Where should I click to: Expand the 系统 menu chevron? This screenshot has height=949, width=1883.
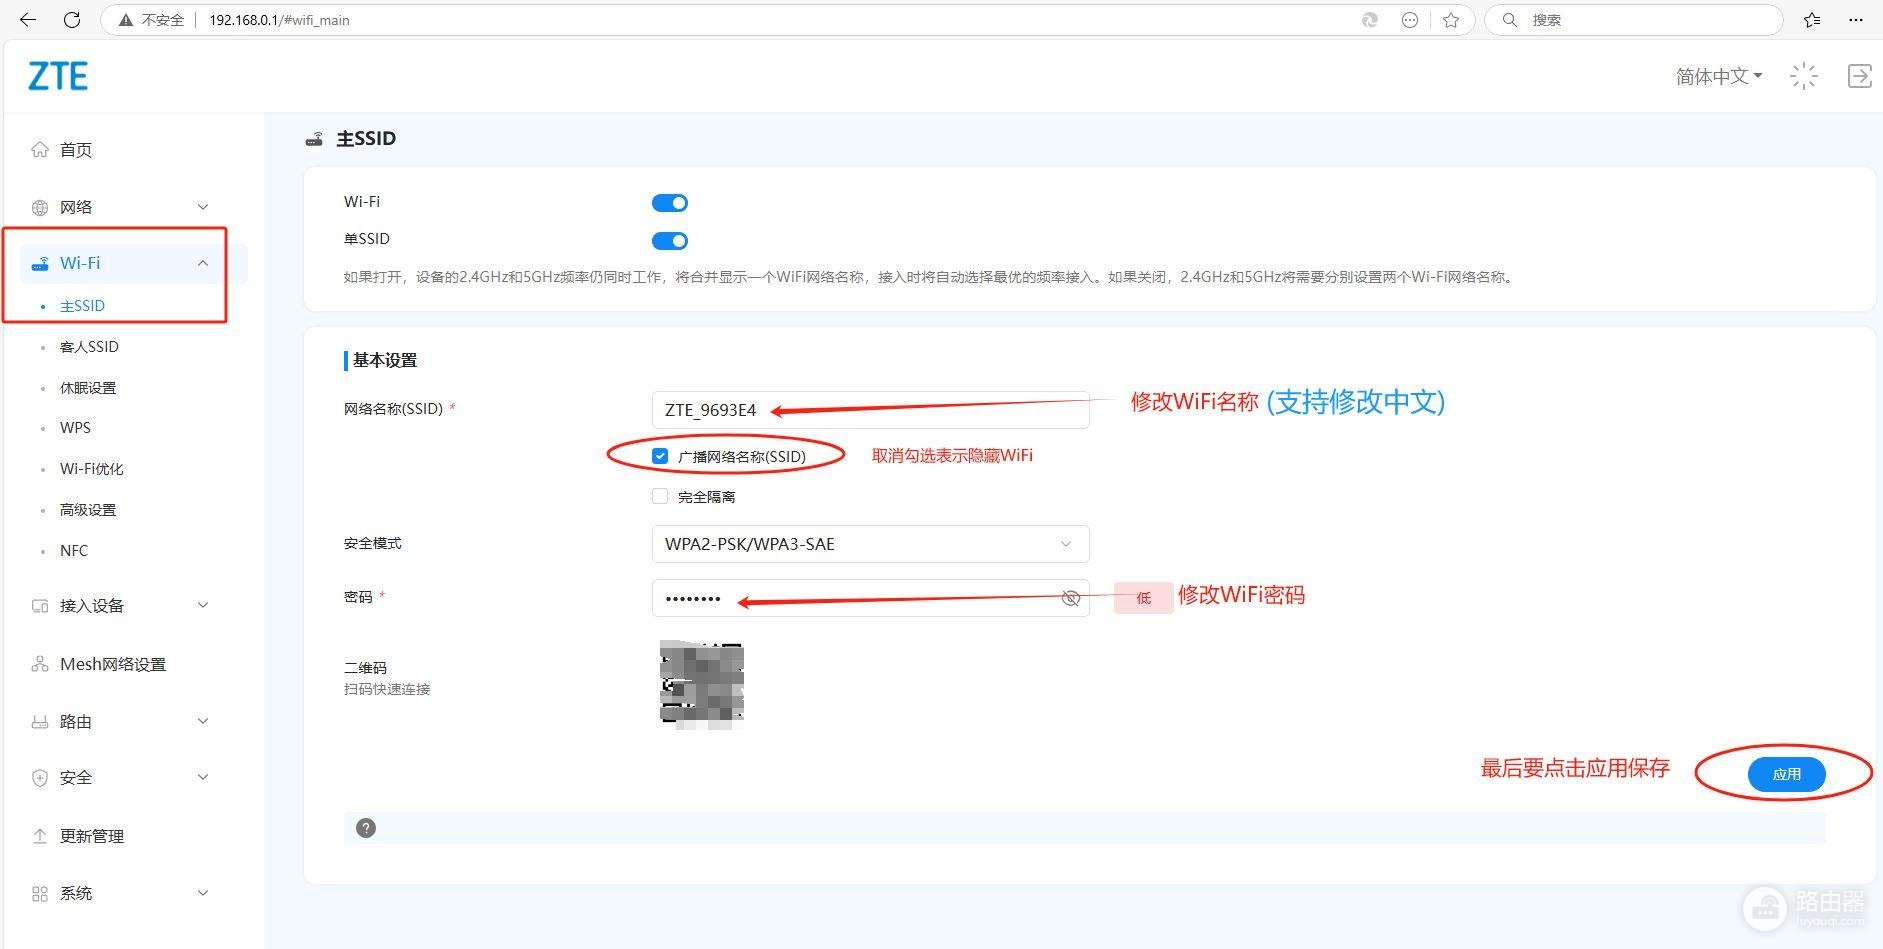pyautogui.click(x=203, y=894)
